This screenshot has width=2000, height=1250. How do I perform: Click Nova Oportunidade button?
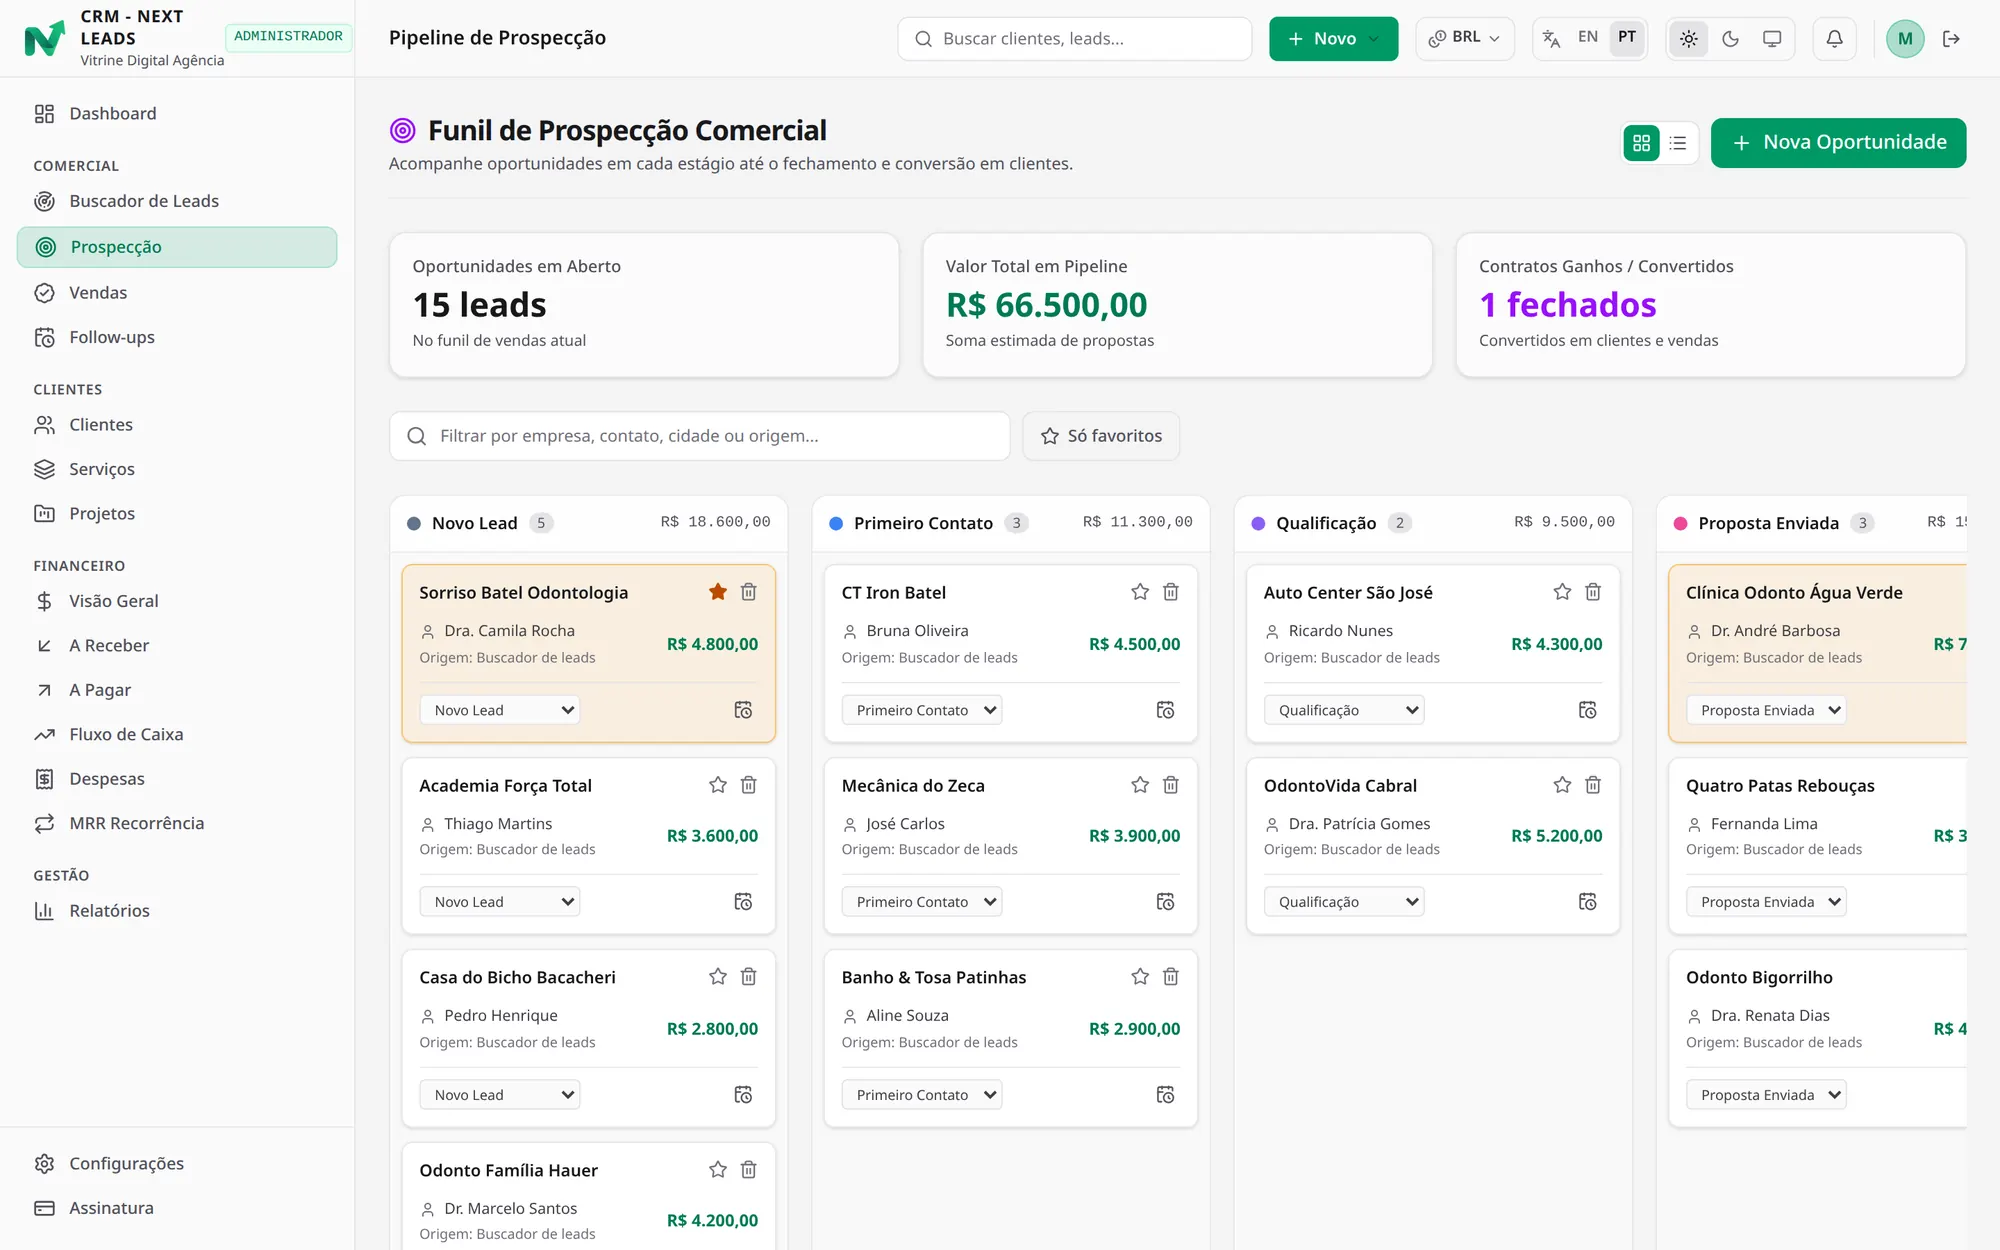(1838, 143)
